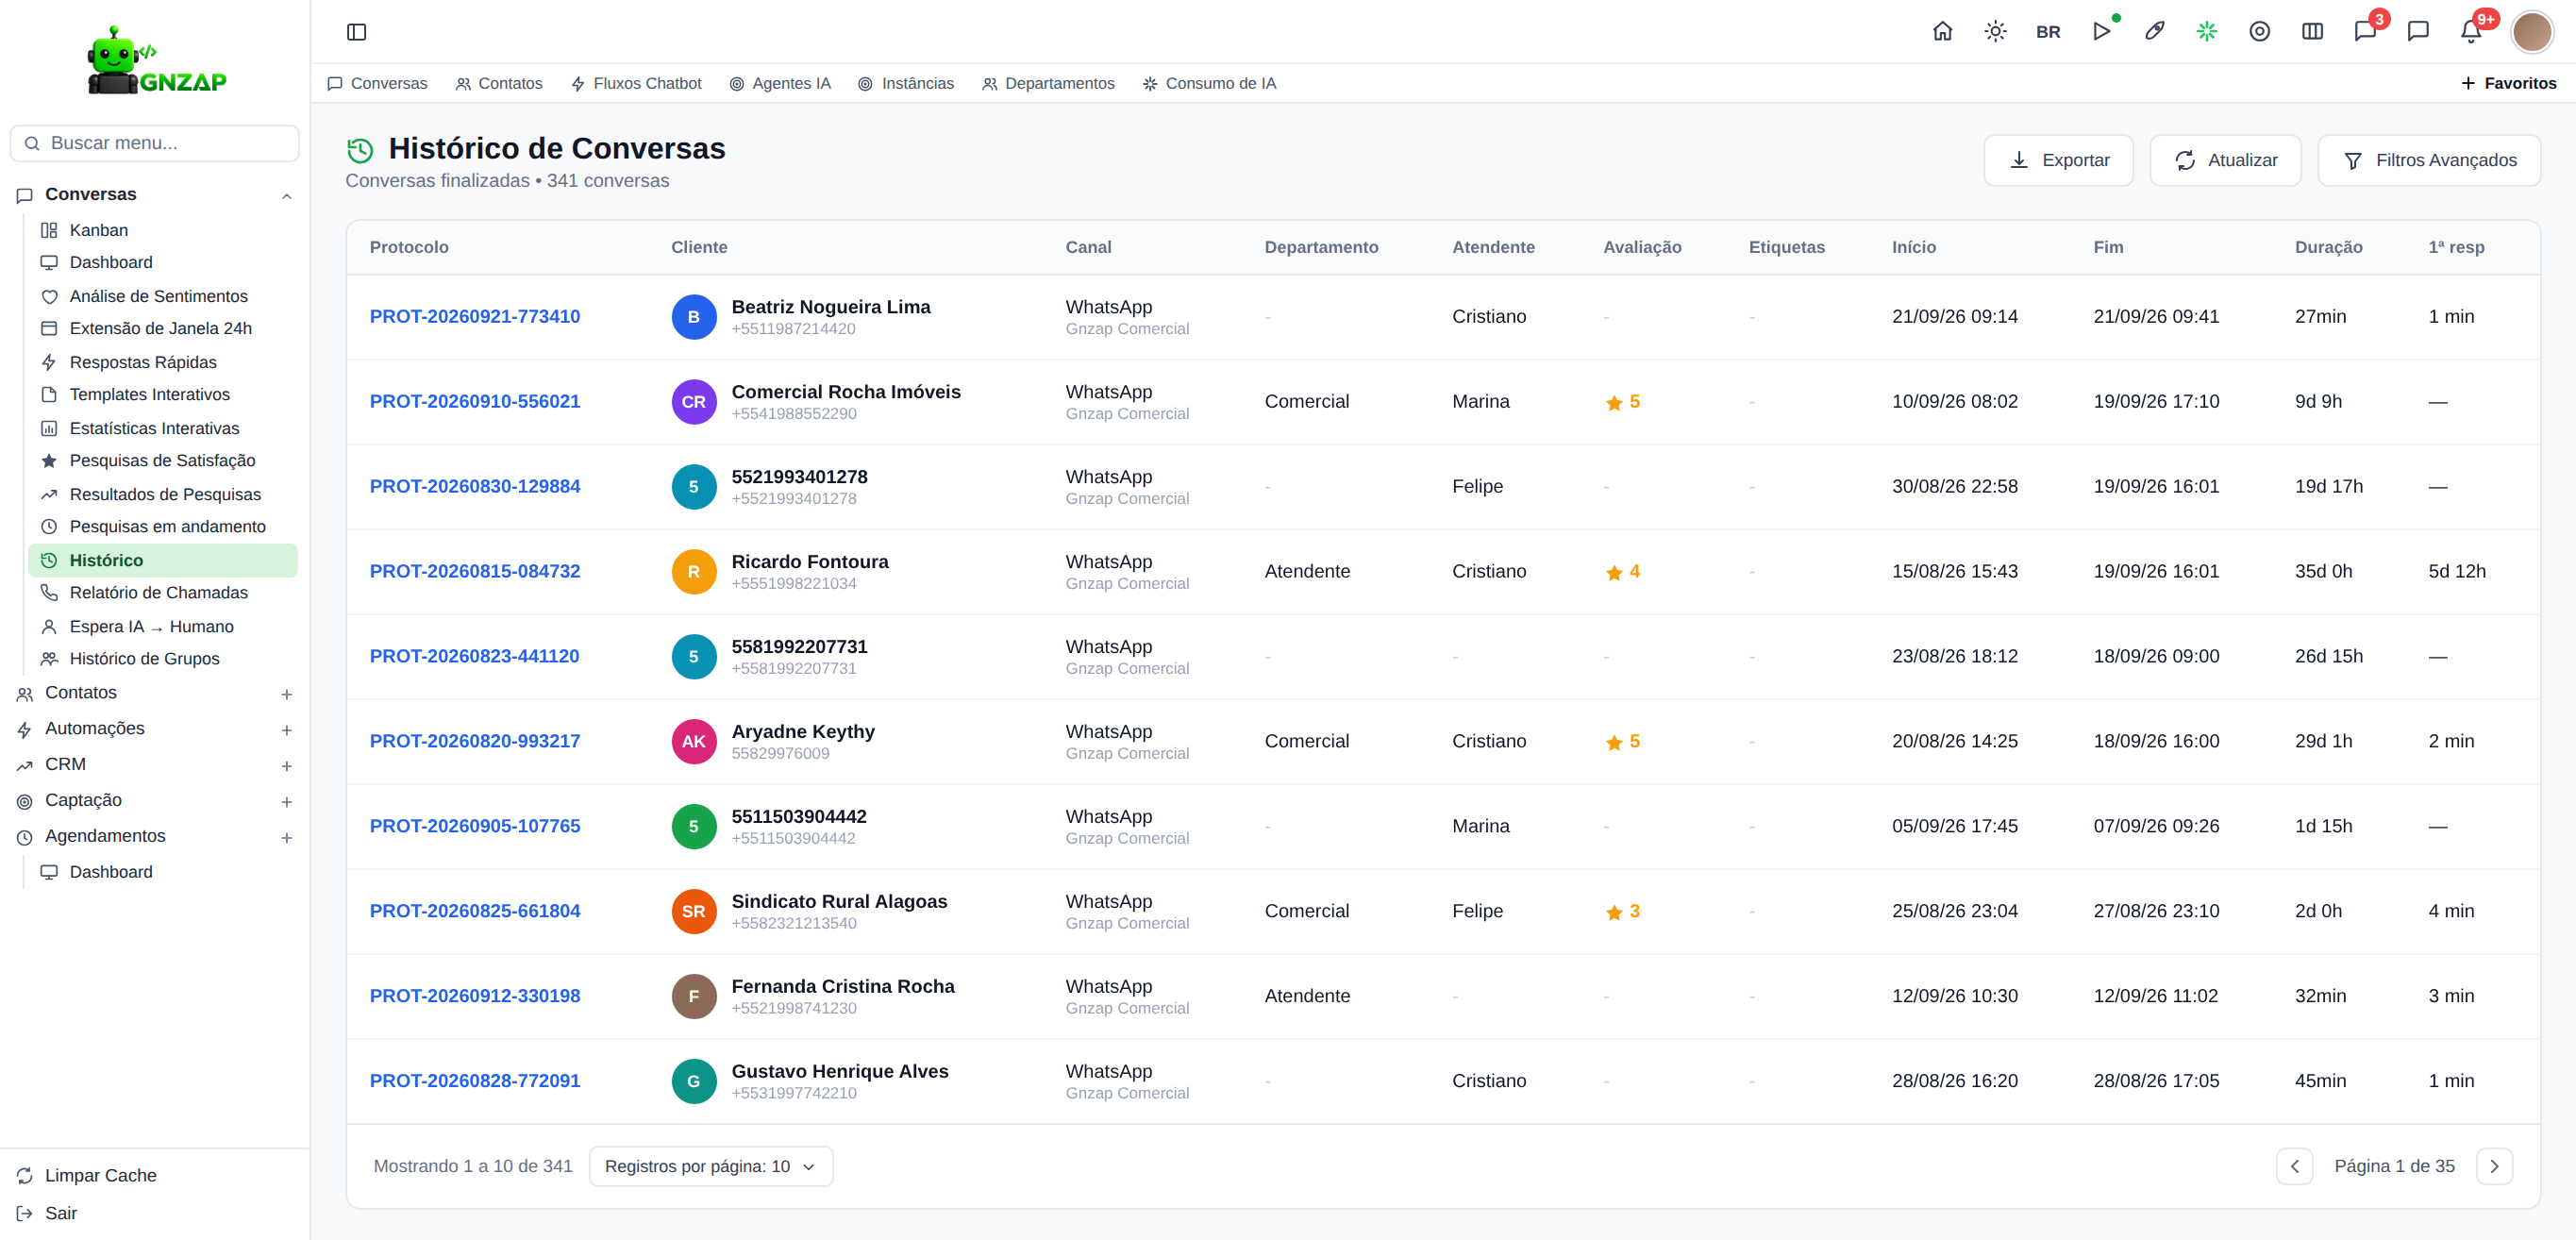The image size is (2576, 1240).
Task: Open protocol PROT-20260921-773410
Action: pyautogui.click(x=475, y=317)
